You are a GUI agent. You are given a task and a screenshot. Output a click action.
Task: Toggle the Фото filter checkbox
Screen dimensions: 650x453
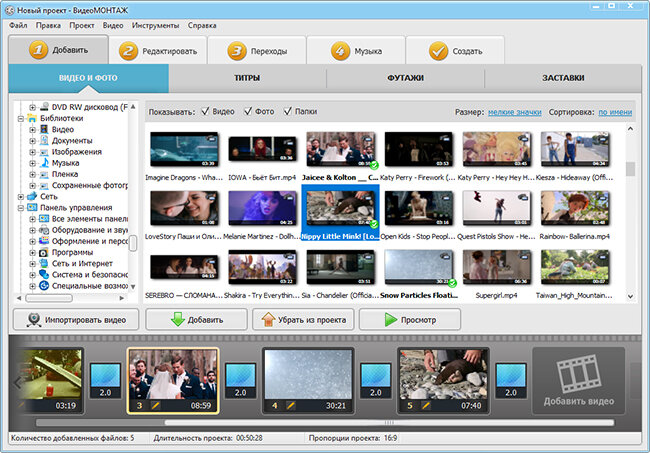click(x=248, y=111)
